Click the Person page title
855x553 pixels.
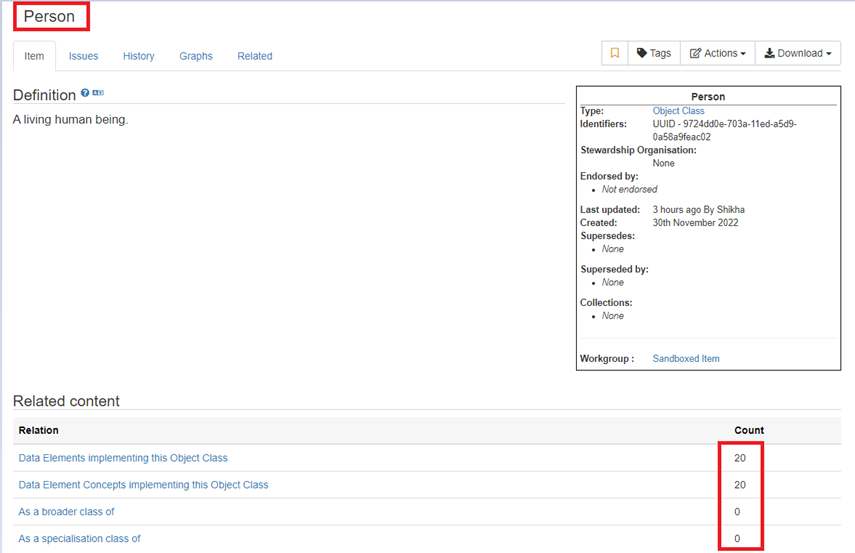coord(49,17)
